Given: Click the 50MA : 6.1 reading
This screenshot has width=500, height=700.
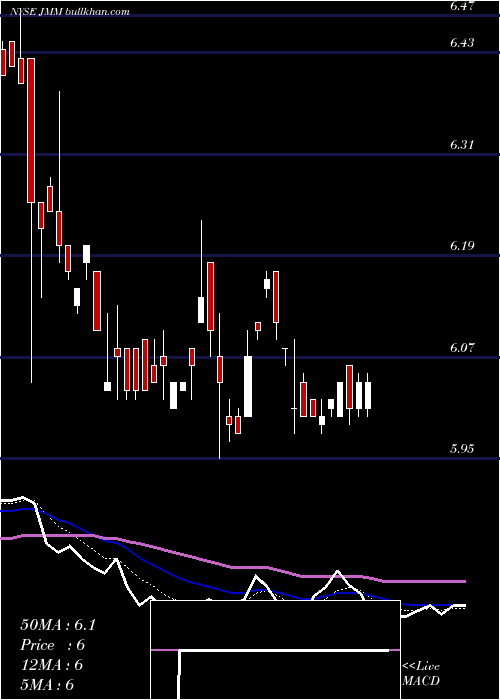Looking at the screenshot, I should pos(58,625).
